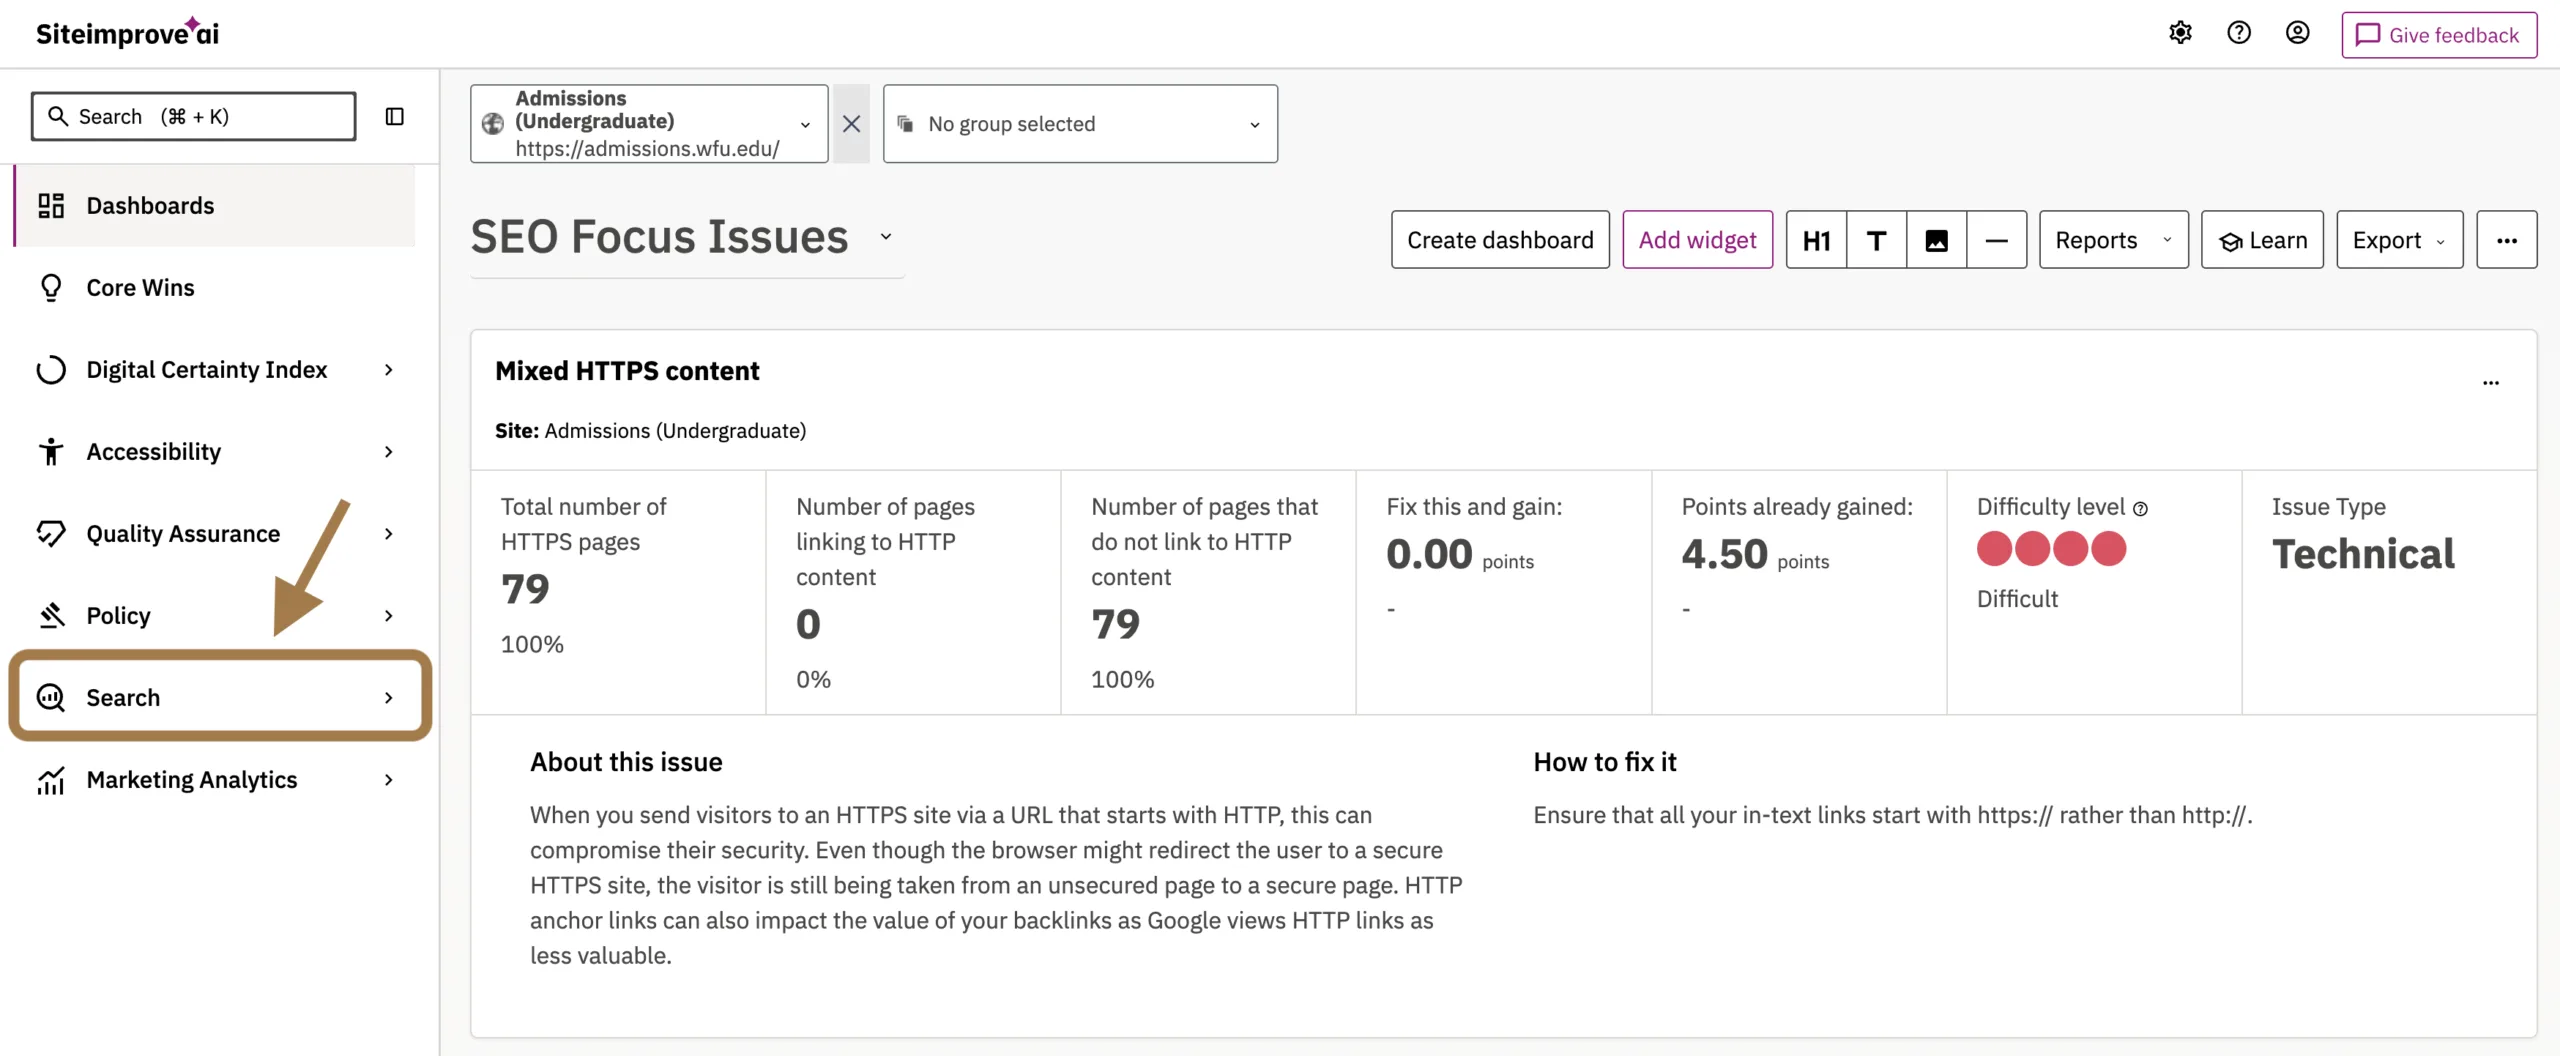Click the Learn button

(2262, 240)
